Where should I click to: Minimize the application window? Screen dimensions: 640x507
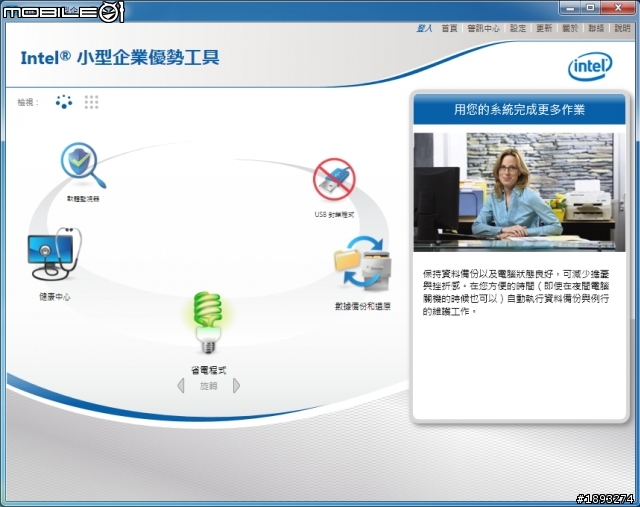[x=571, y=8]
